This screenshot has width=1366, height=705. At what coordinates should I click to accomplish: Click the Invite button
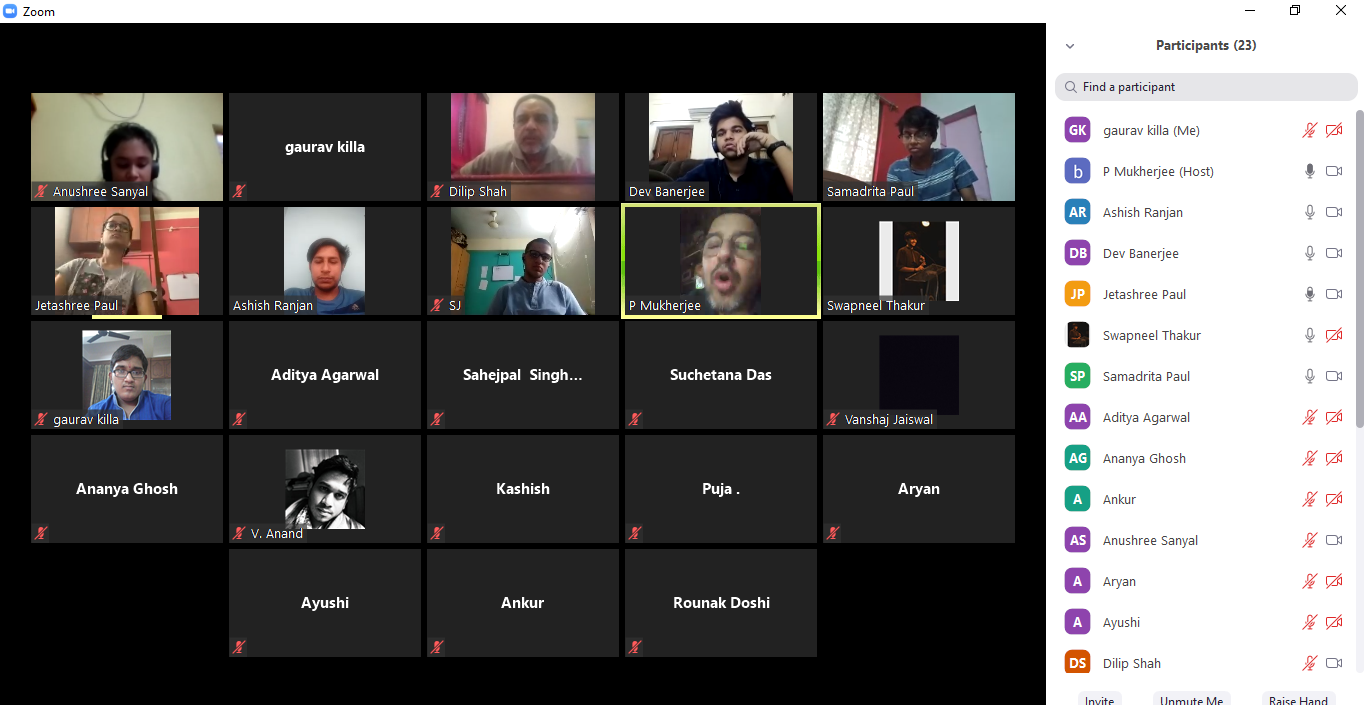point(1100,700)
